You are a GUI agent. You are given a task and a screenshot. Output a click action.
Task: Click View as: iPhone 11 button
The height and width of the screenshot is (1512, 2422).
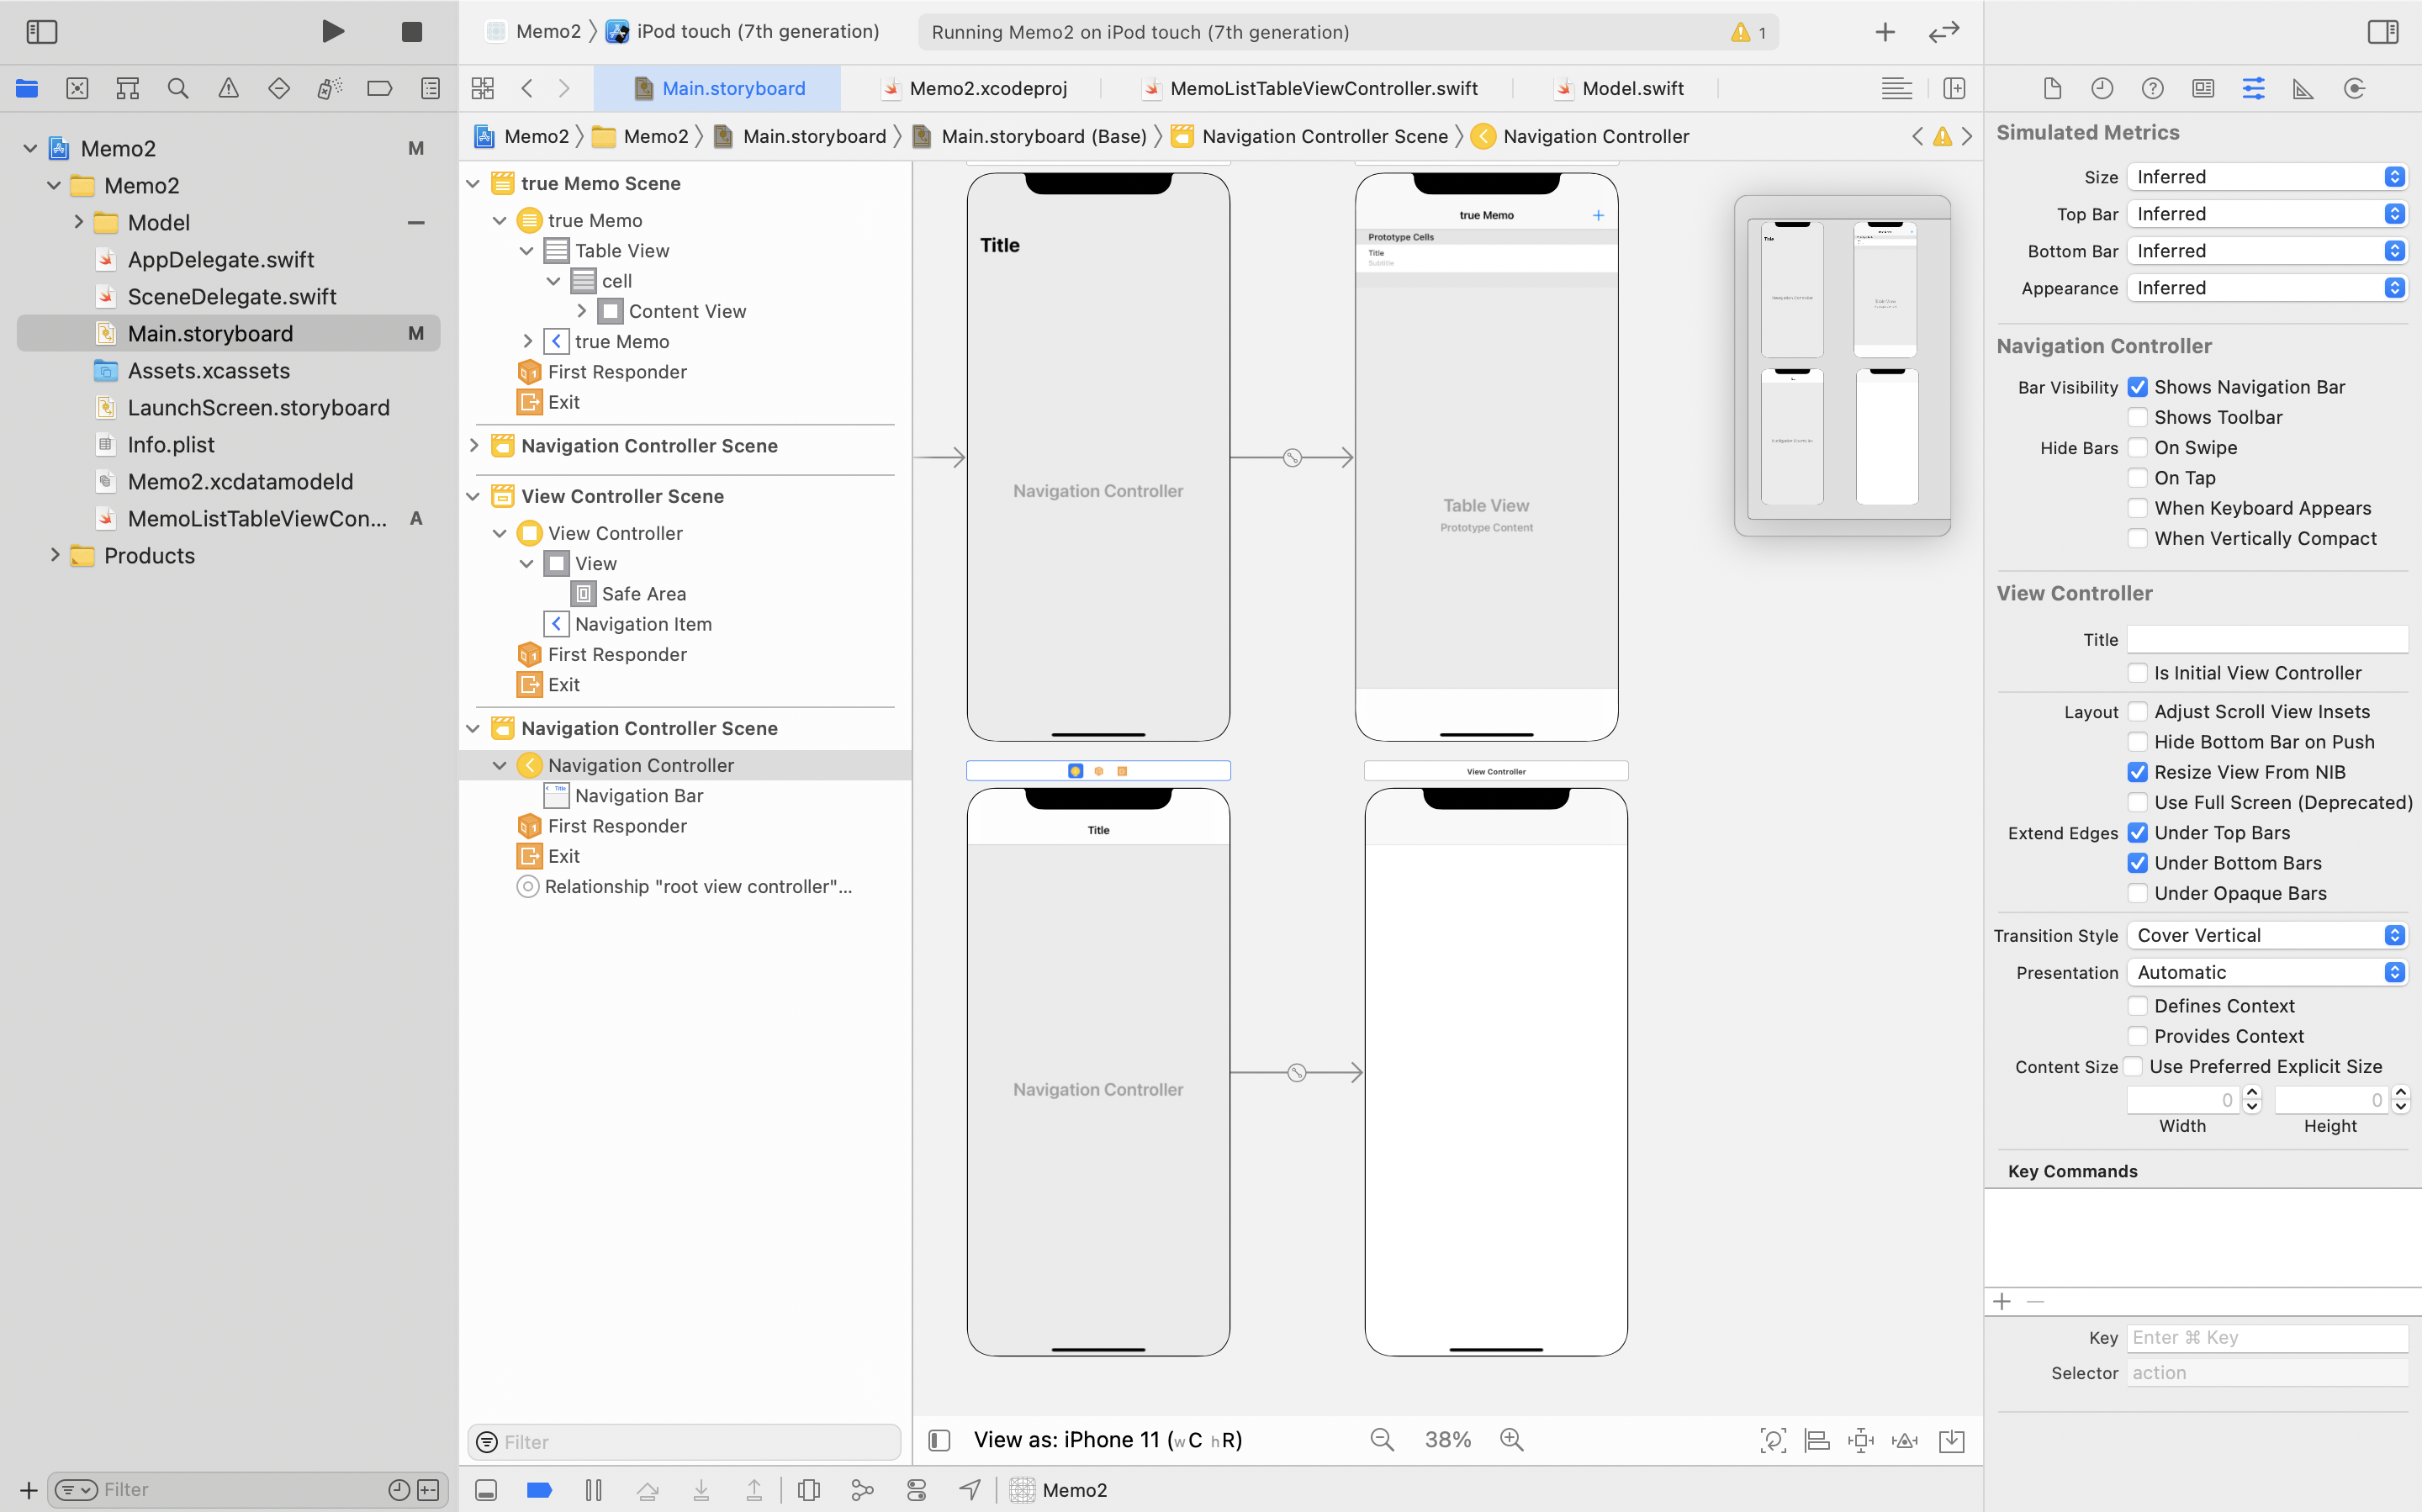[x=1107, y=1439]
